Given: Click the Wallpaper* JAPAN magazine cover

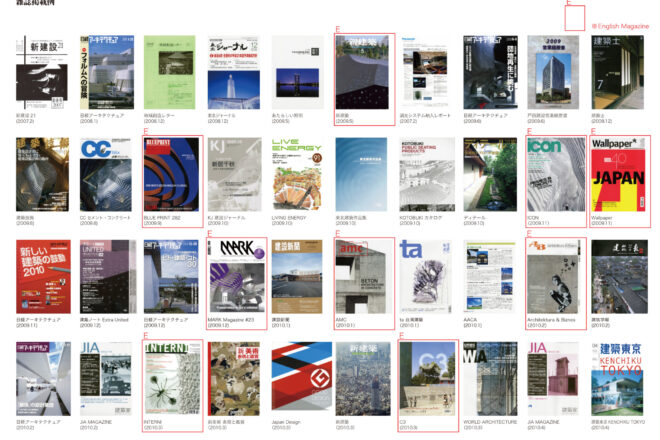Looking at the screenshot, I should (x=620, y=172).
